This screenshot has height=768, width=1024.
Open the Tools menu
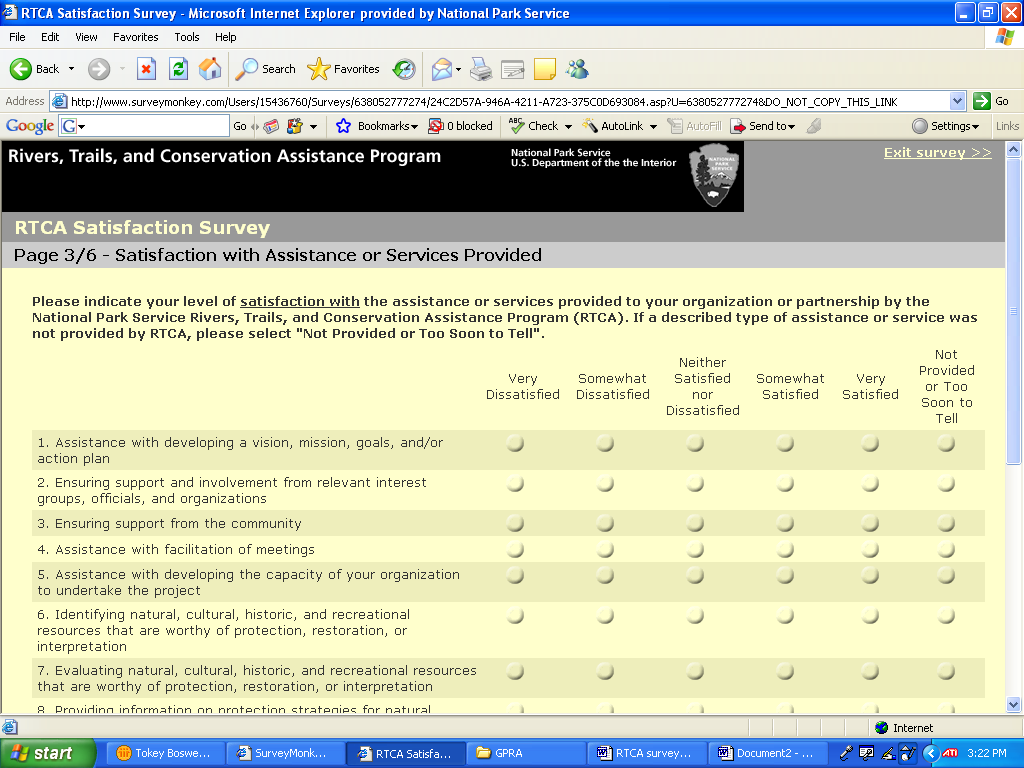tap(186, 37)
